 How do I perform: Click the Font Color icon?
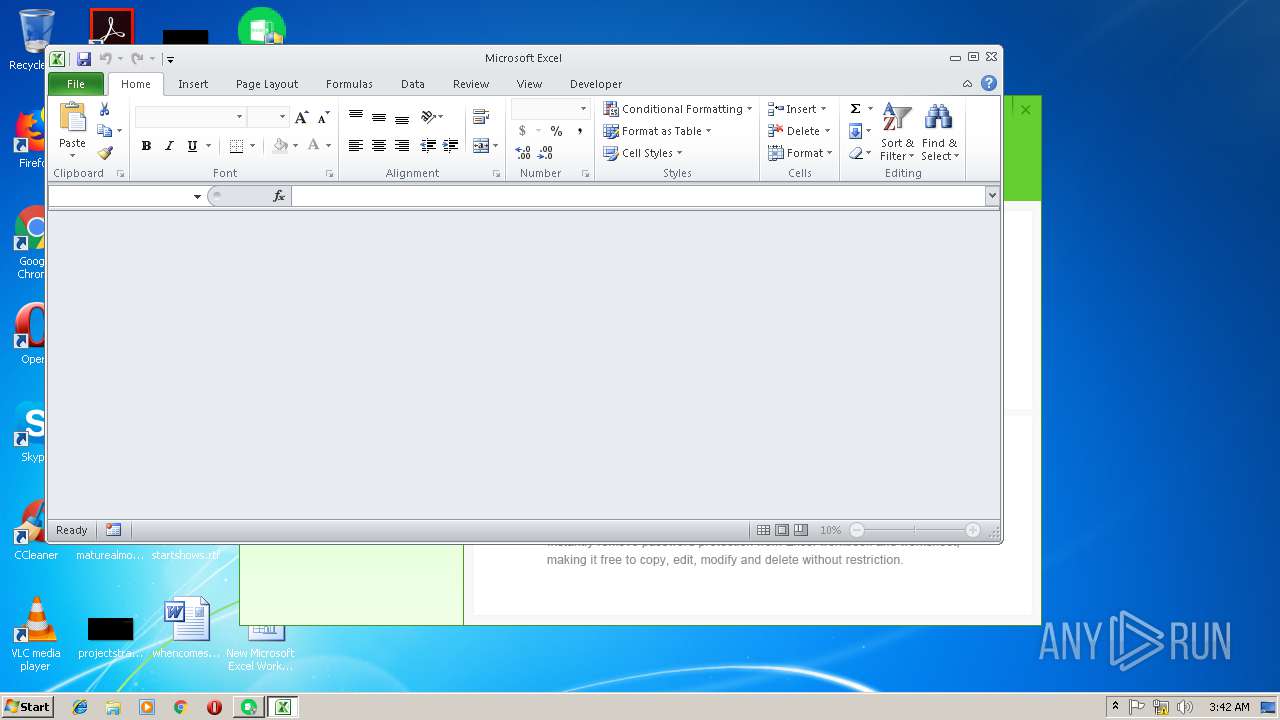[313, 146]
